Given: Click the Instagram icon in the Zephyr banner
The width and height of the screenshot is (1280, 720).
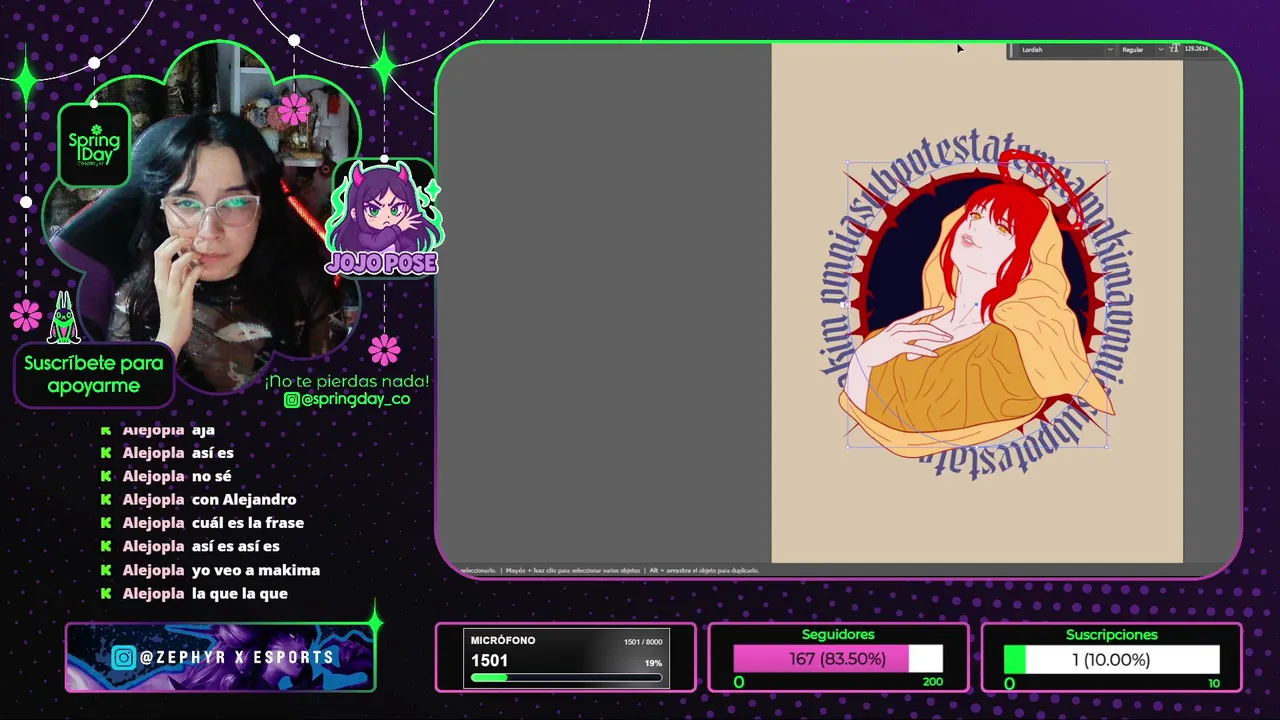Looking at the screenshot, I should (123, 657).
